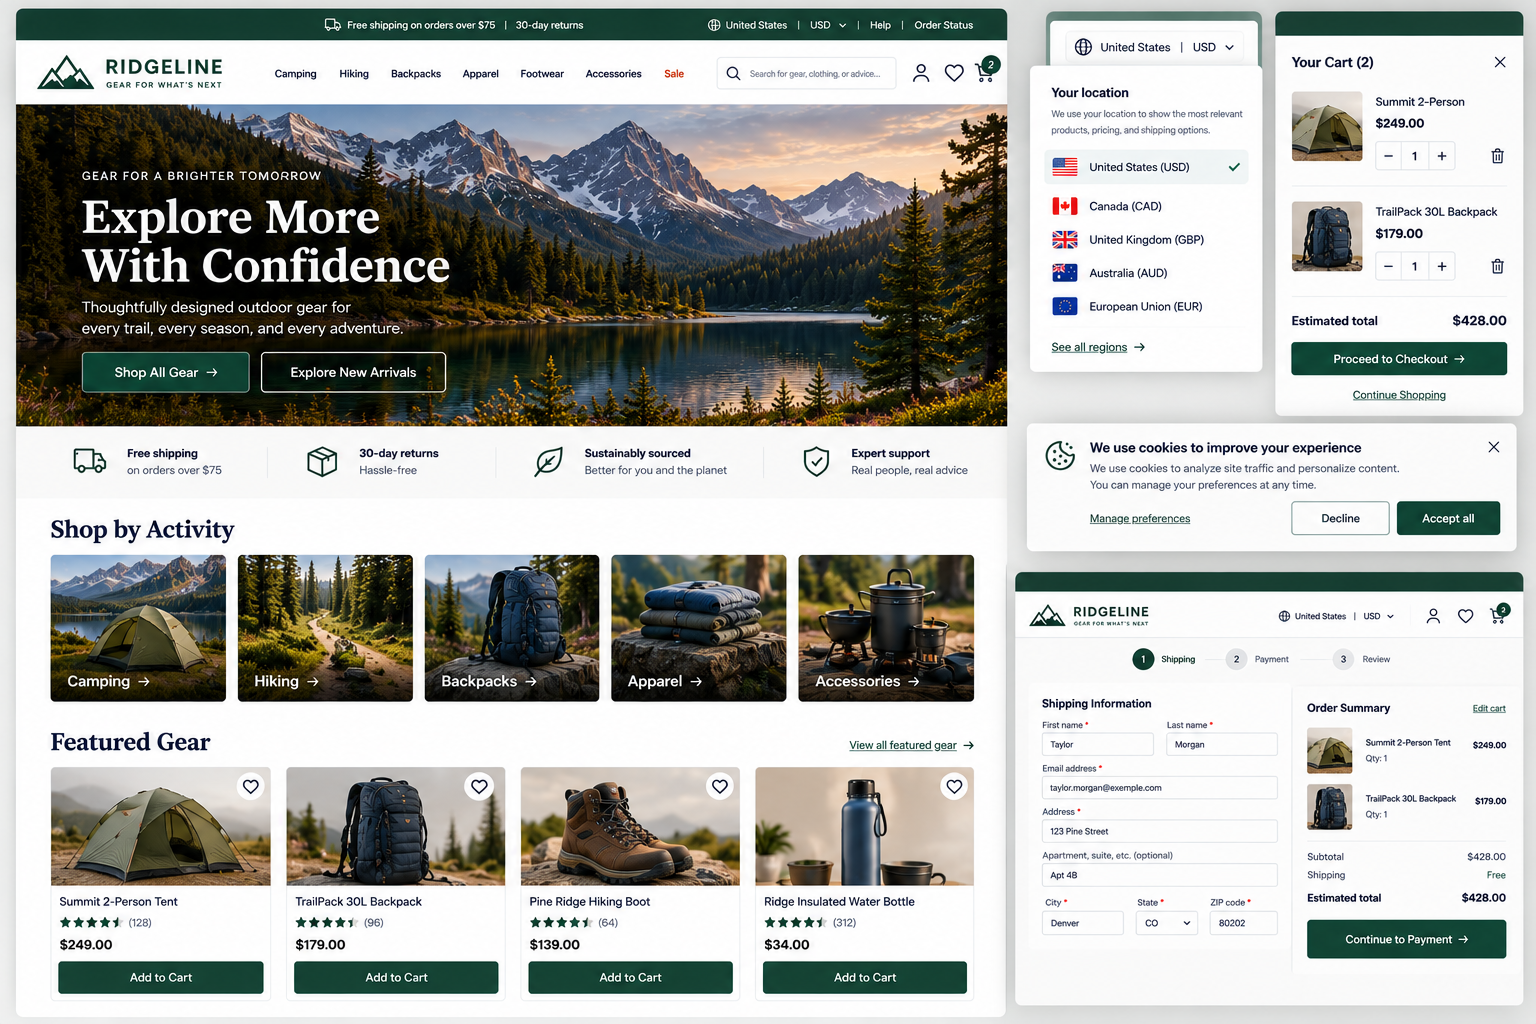This screenshot has height=1024, width=1536.
Task: Click the search magnifier icon
Action: pyautogui.click(x=733, y=73)
